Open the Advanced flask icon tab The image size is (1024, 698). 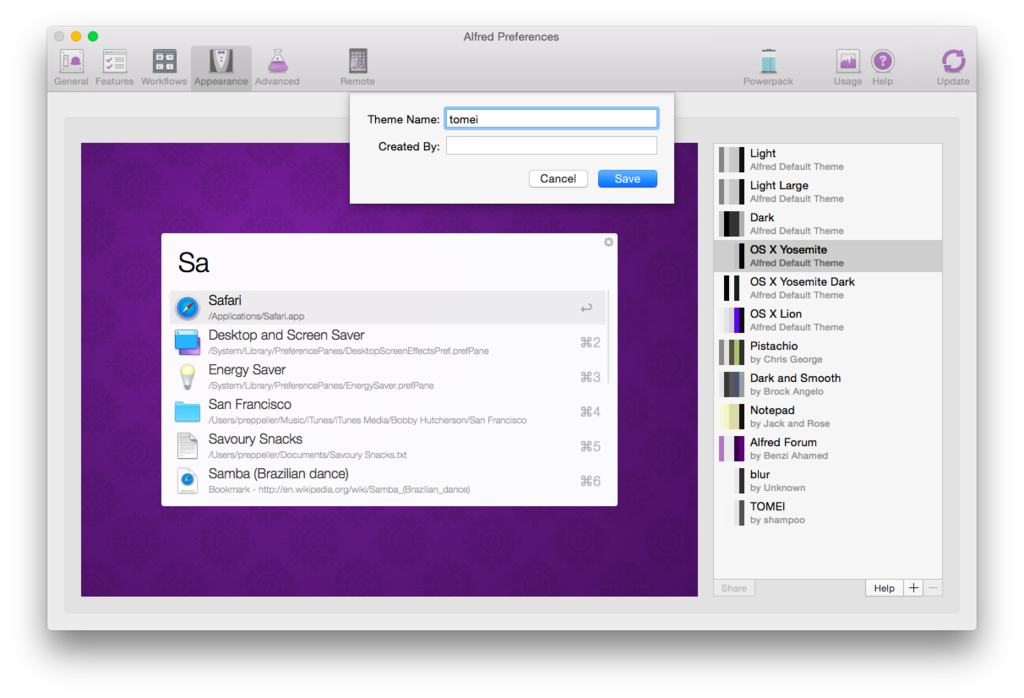(x=278, y=61)
